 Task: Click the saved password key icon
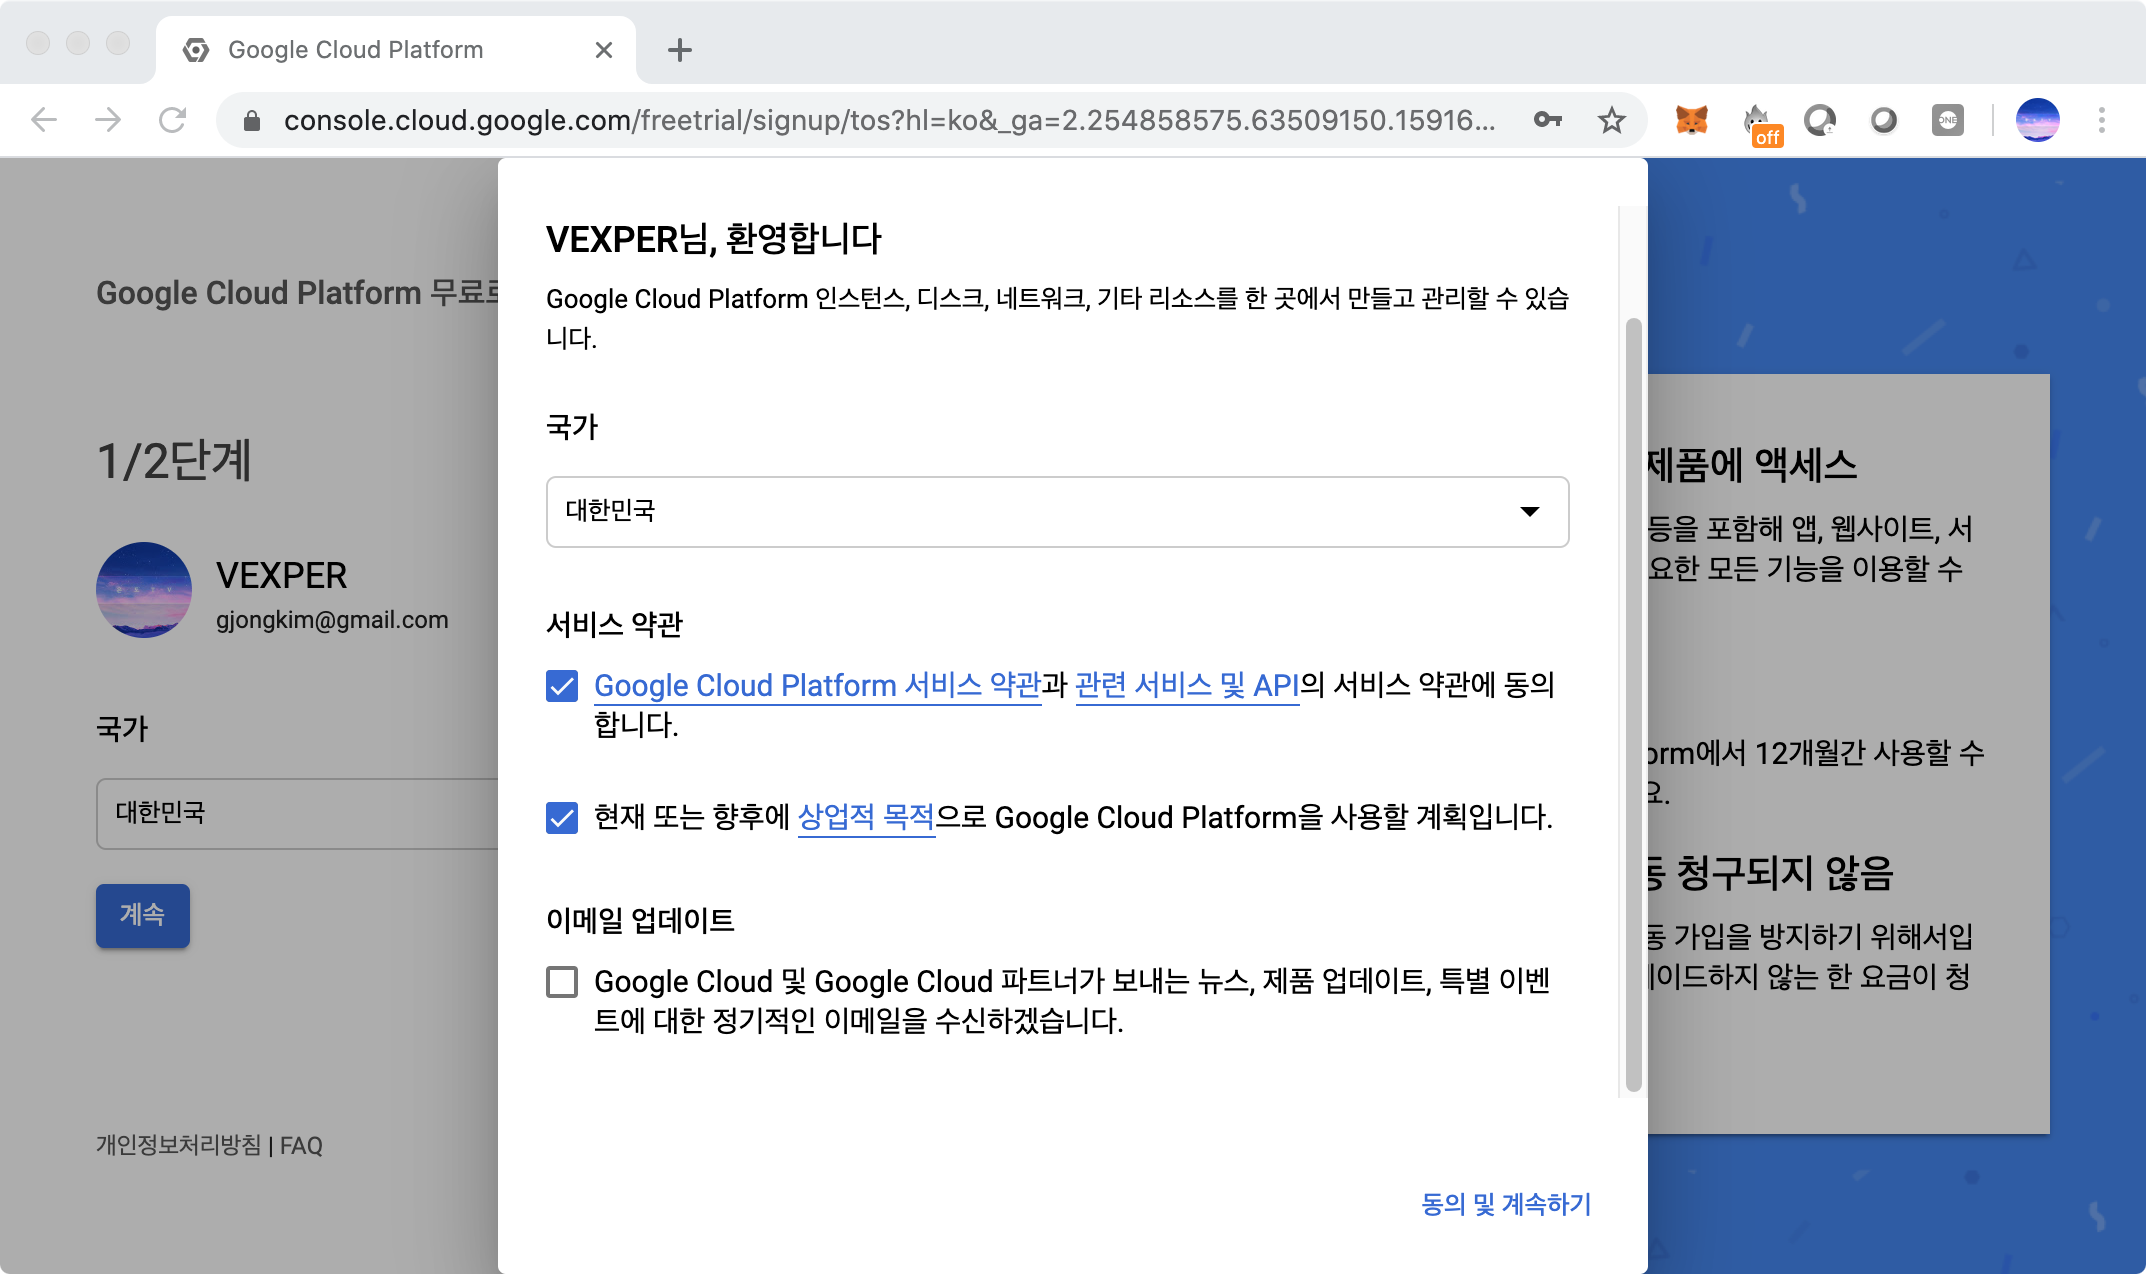pos(1547,121)
